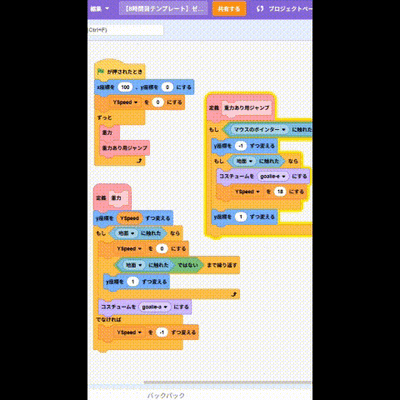
Task: Select the 定義 重力あり用ジャンプ hat block
Action: point(241,108)
